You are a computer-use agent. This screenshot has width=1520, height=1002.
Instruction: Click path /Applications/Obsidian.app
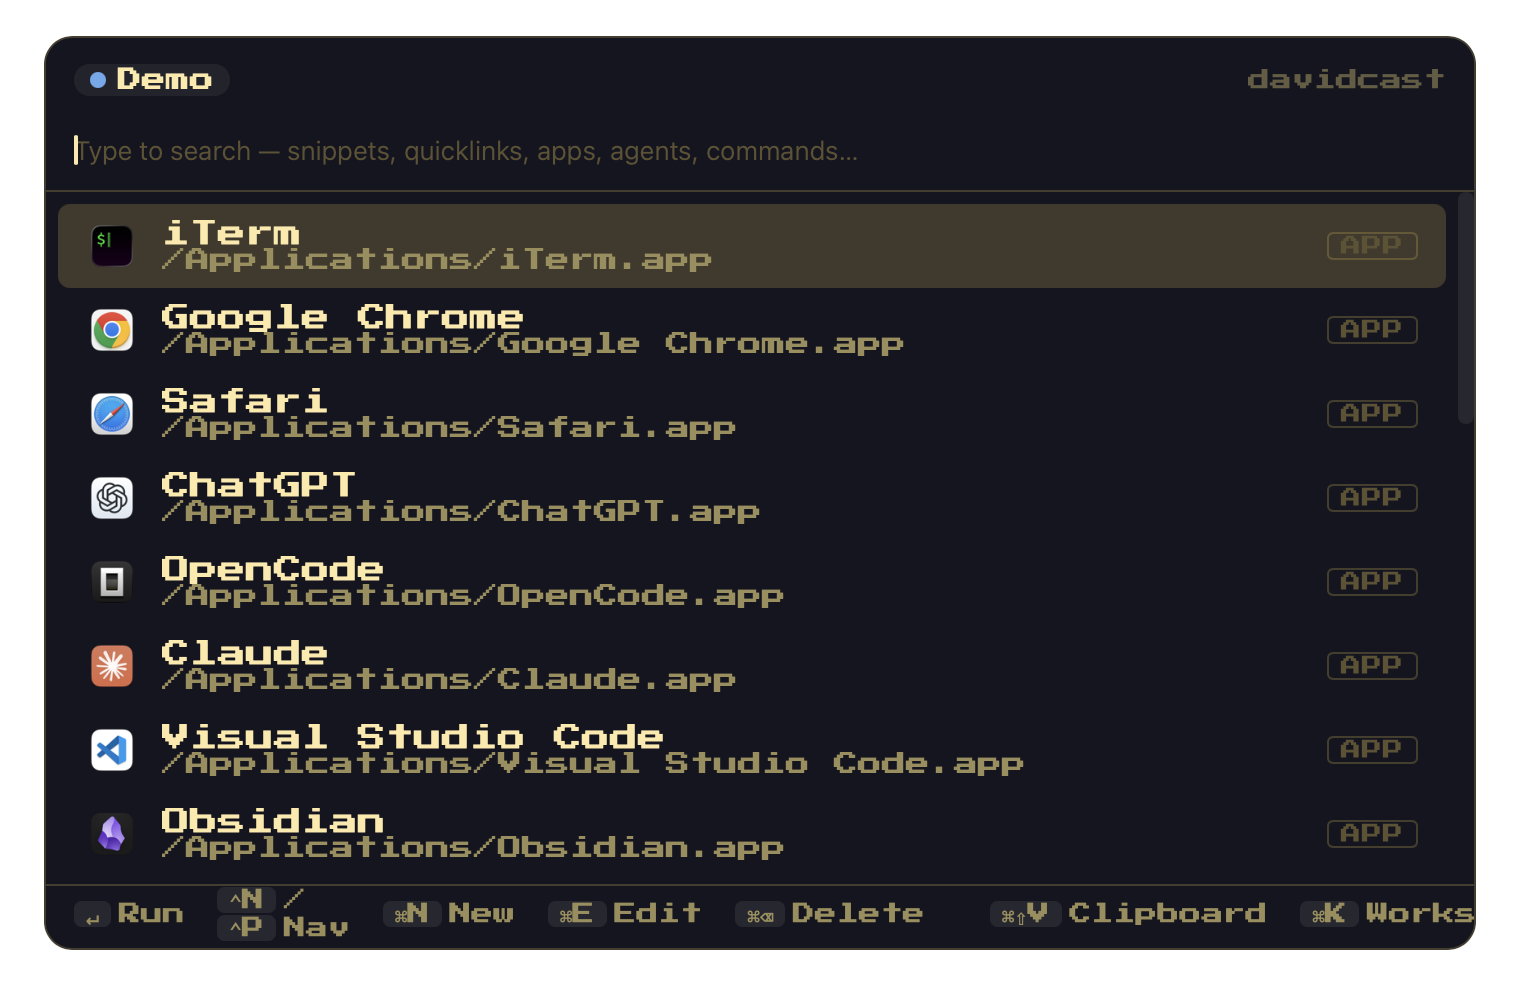pos(473,848)
